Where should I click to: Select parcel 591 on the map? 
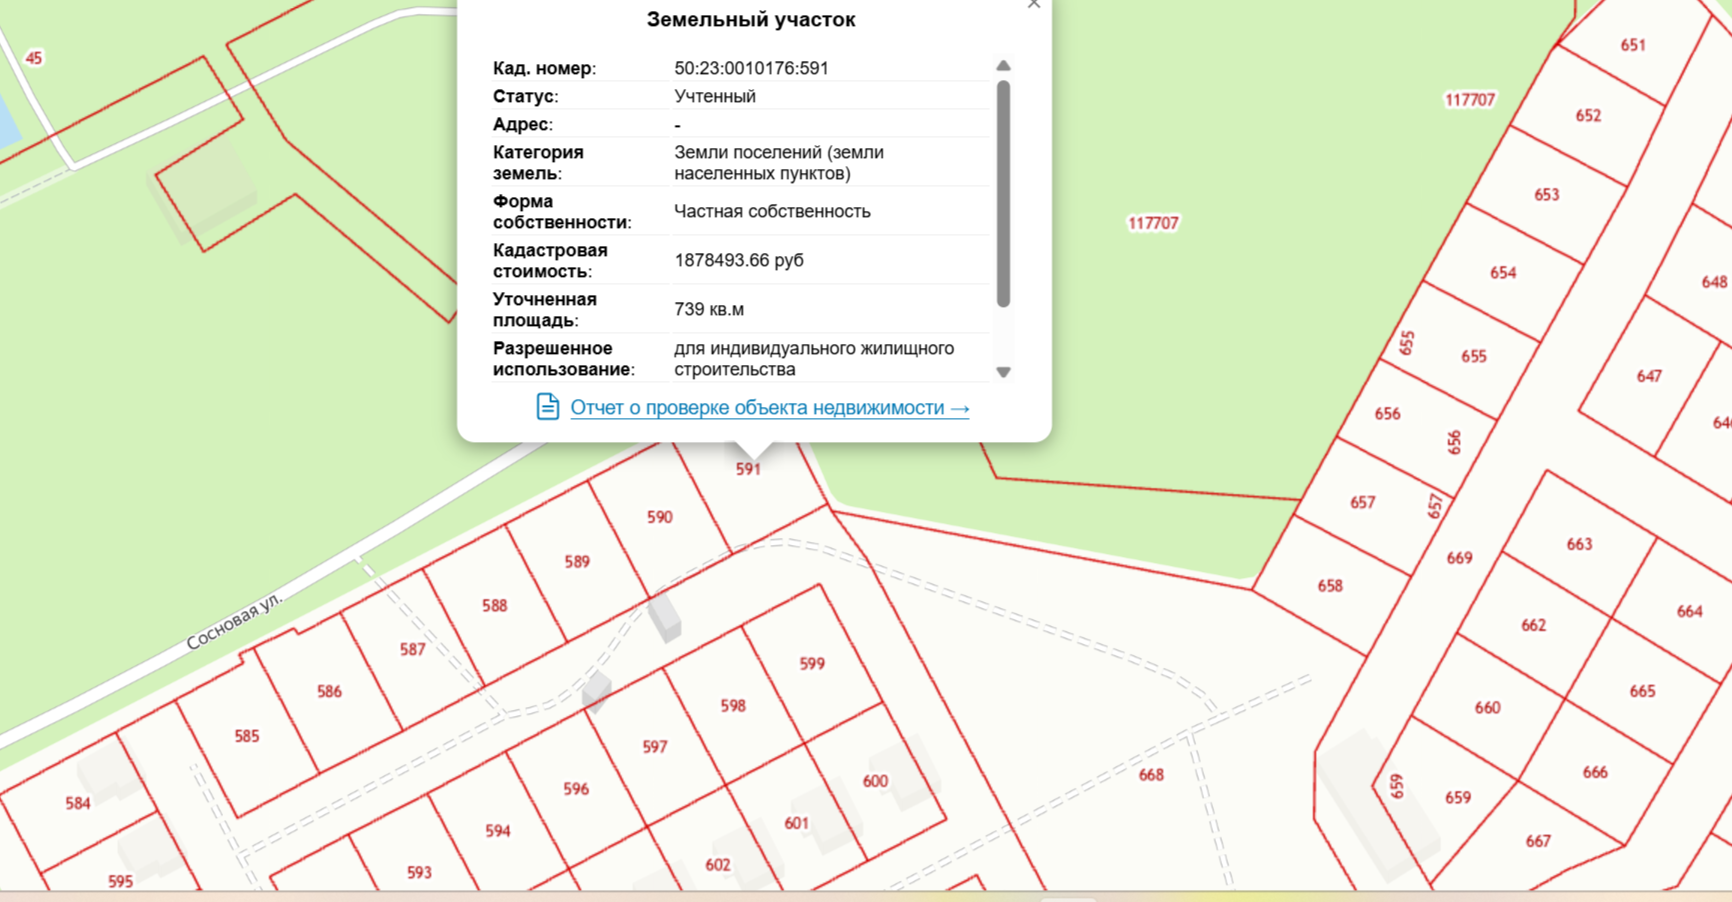pos(748,469)
